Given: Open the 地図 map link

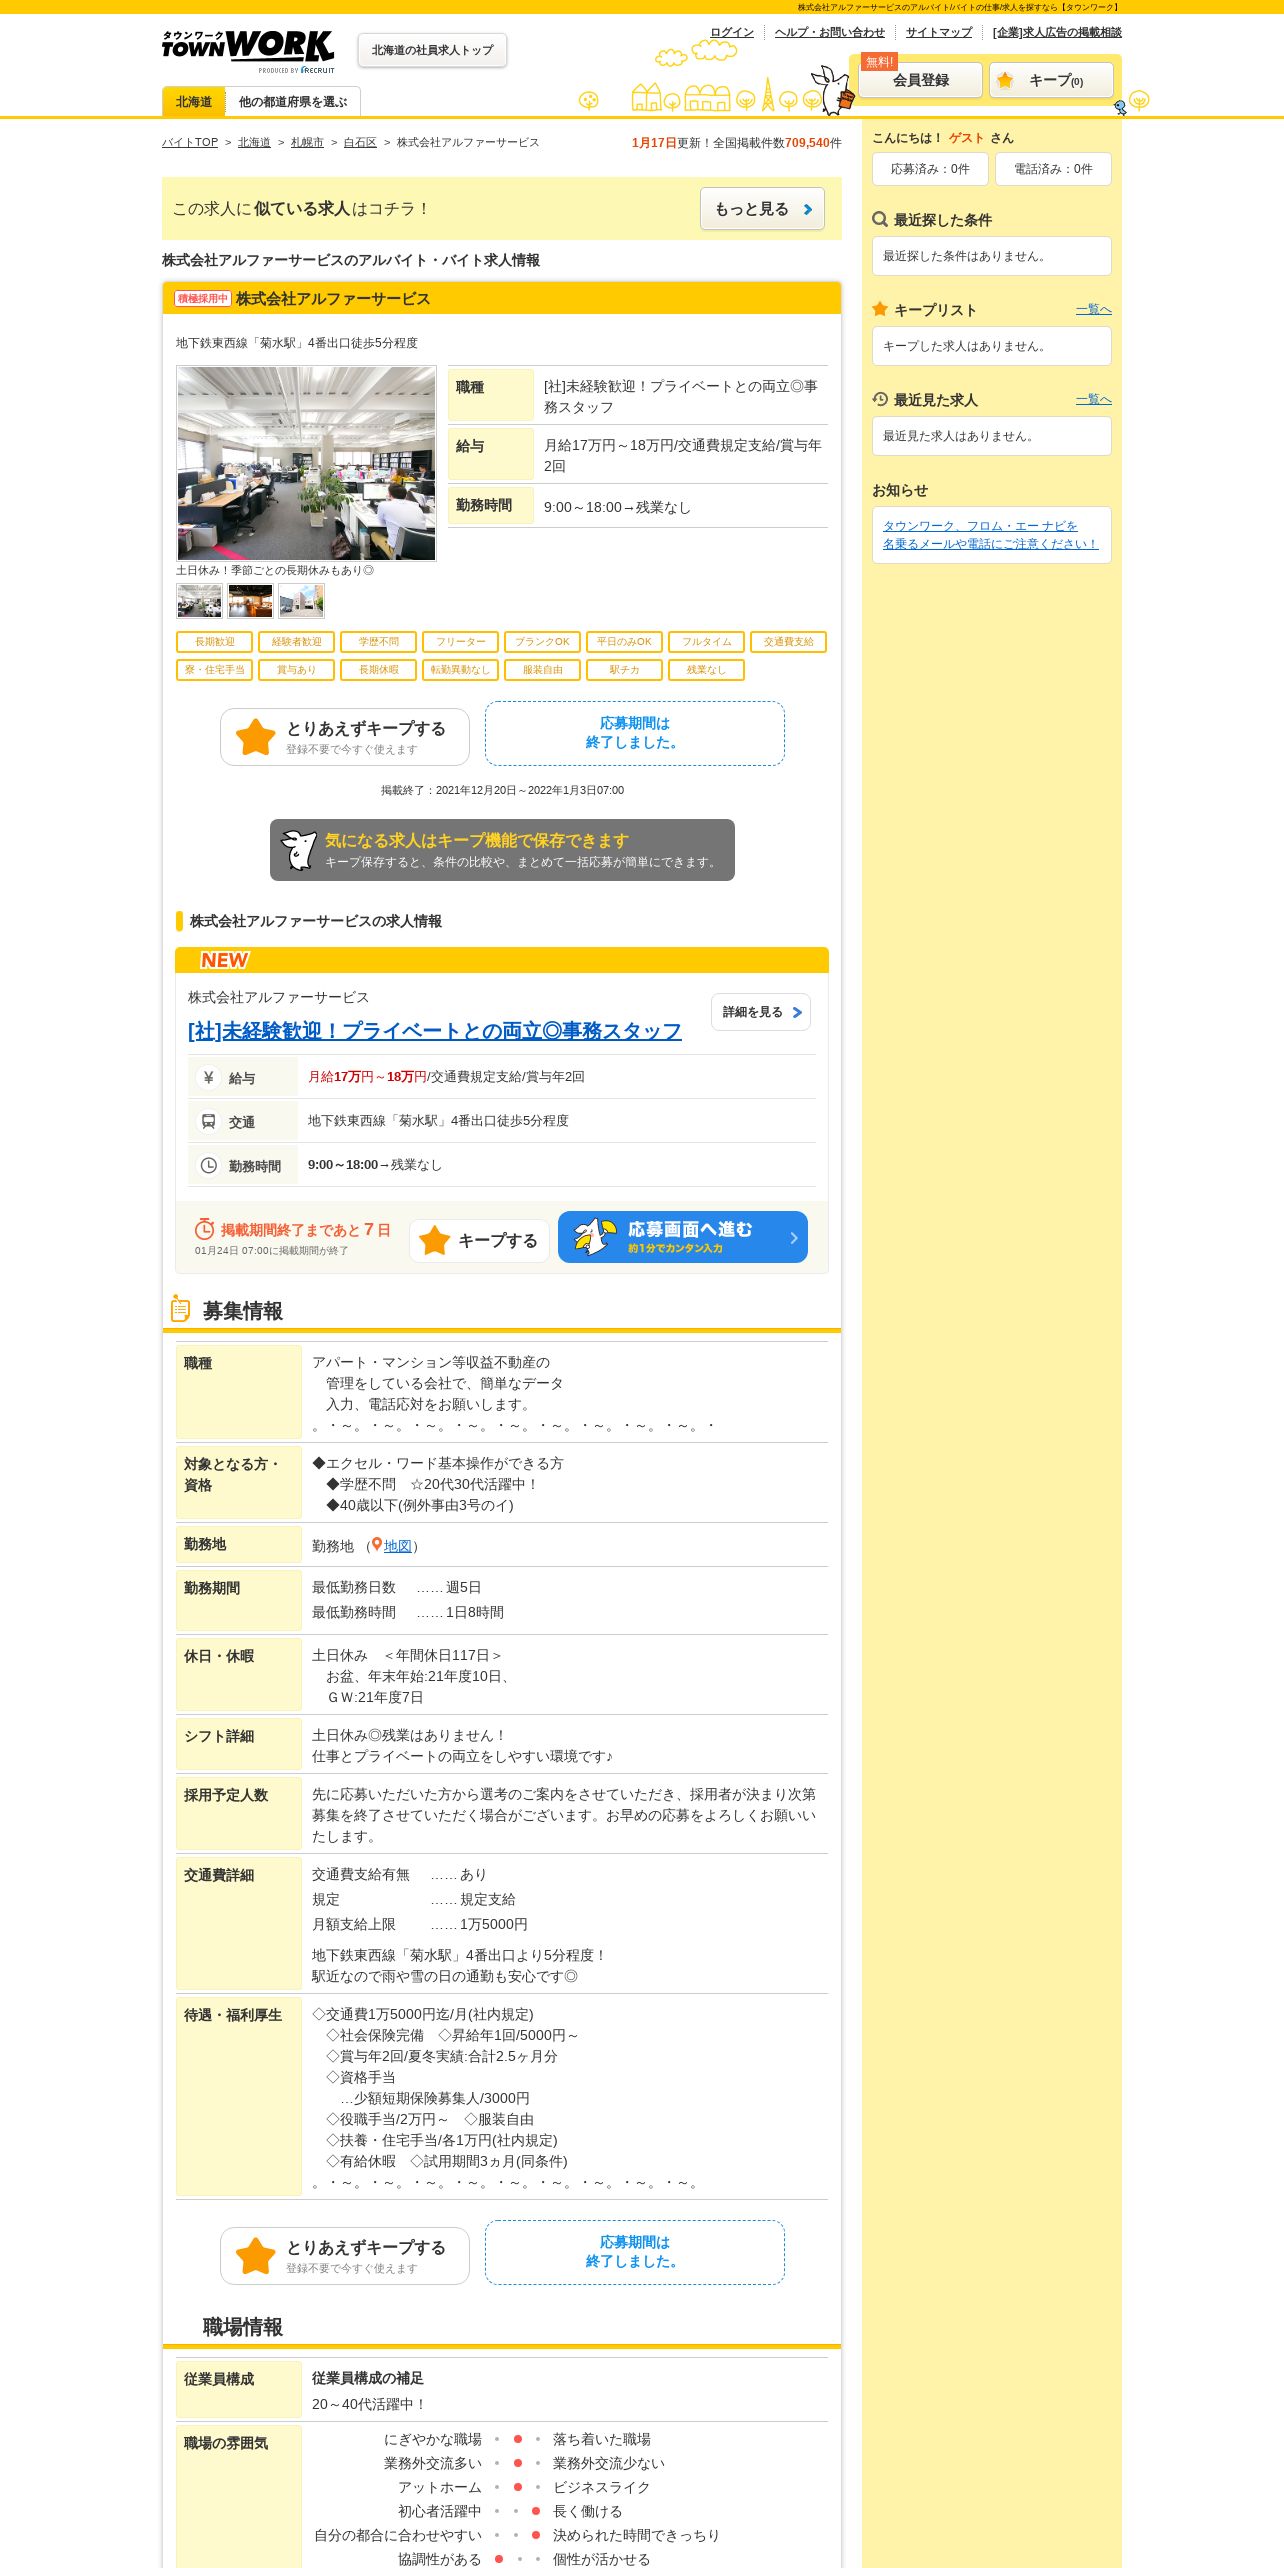Looking at the screenshot, I should [x=398, y=1546].
